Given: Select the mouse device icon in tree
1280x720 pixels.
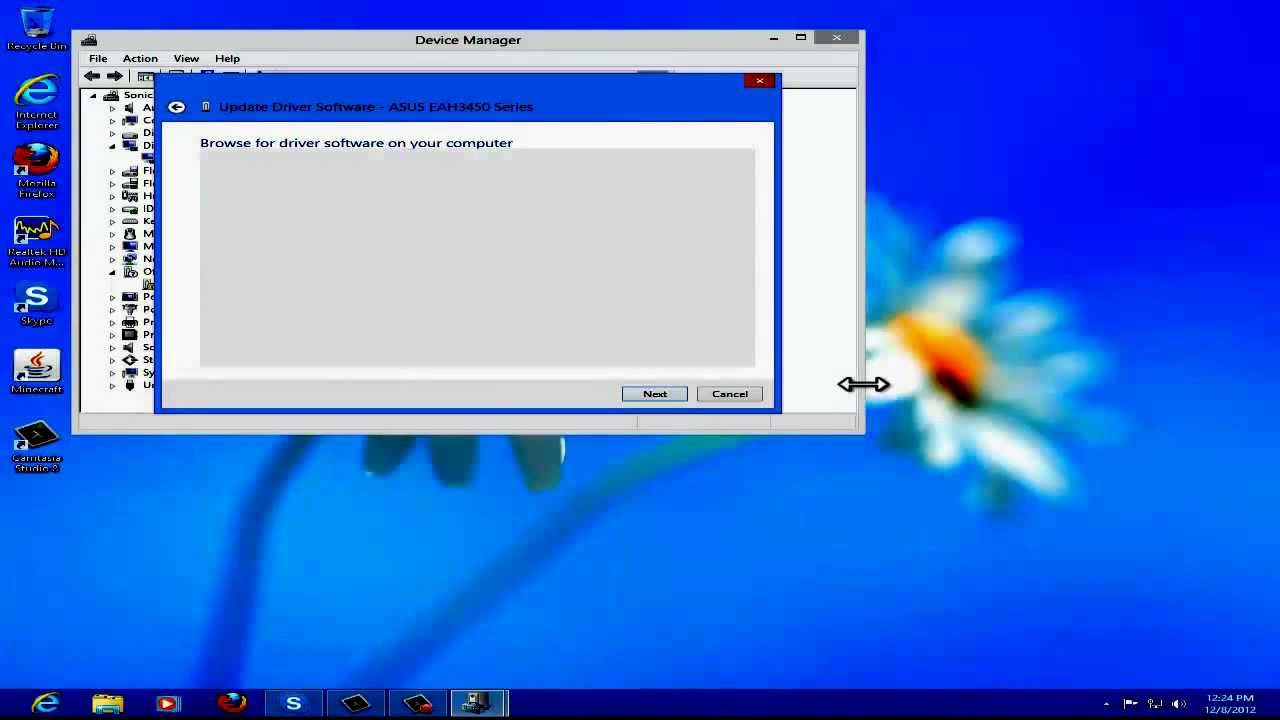Looking at the screenshot, I should click(130, 234).
